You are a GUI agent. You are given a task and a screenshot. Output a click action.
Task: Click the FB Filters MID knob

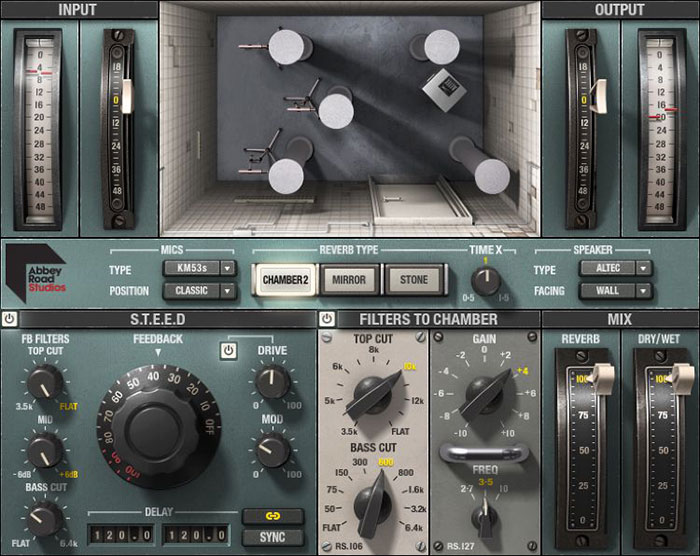[x=44, y=450]
